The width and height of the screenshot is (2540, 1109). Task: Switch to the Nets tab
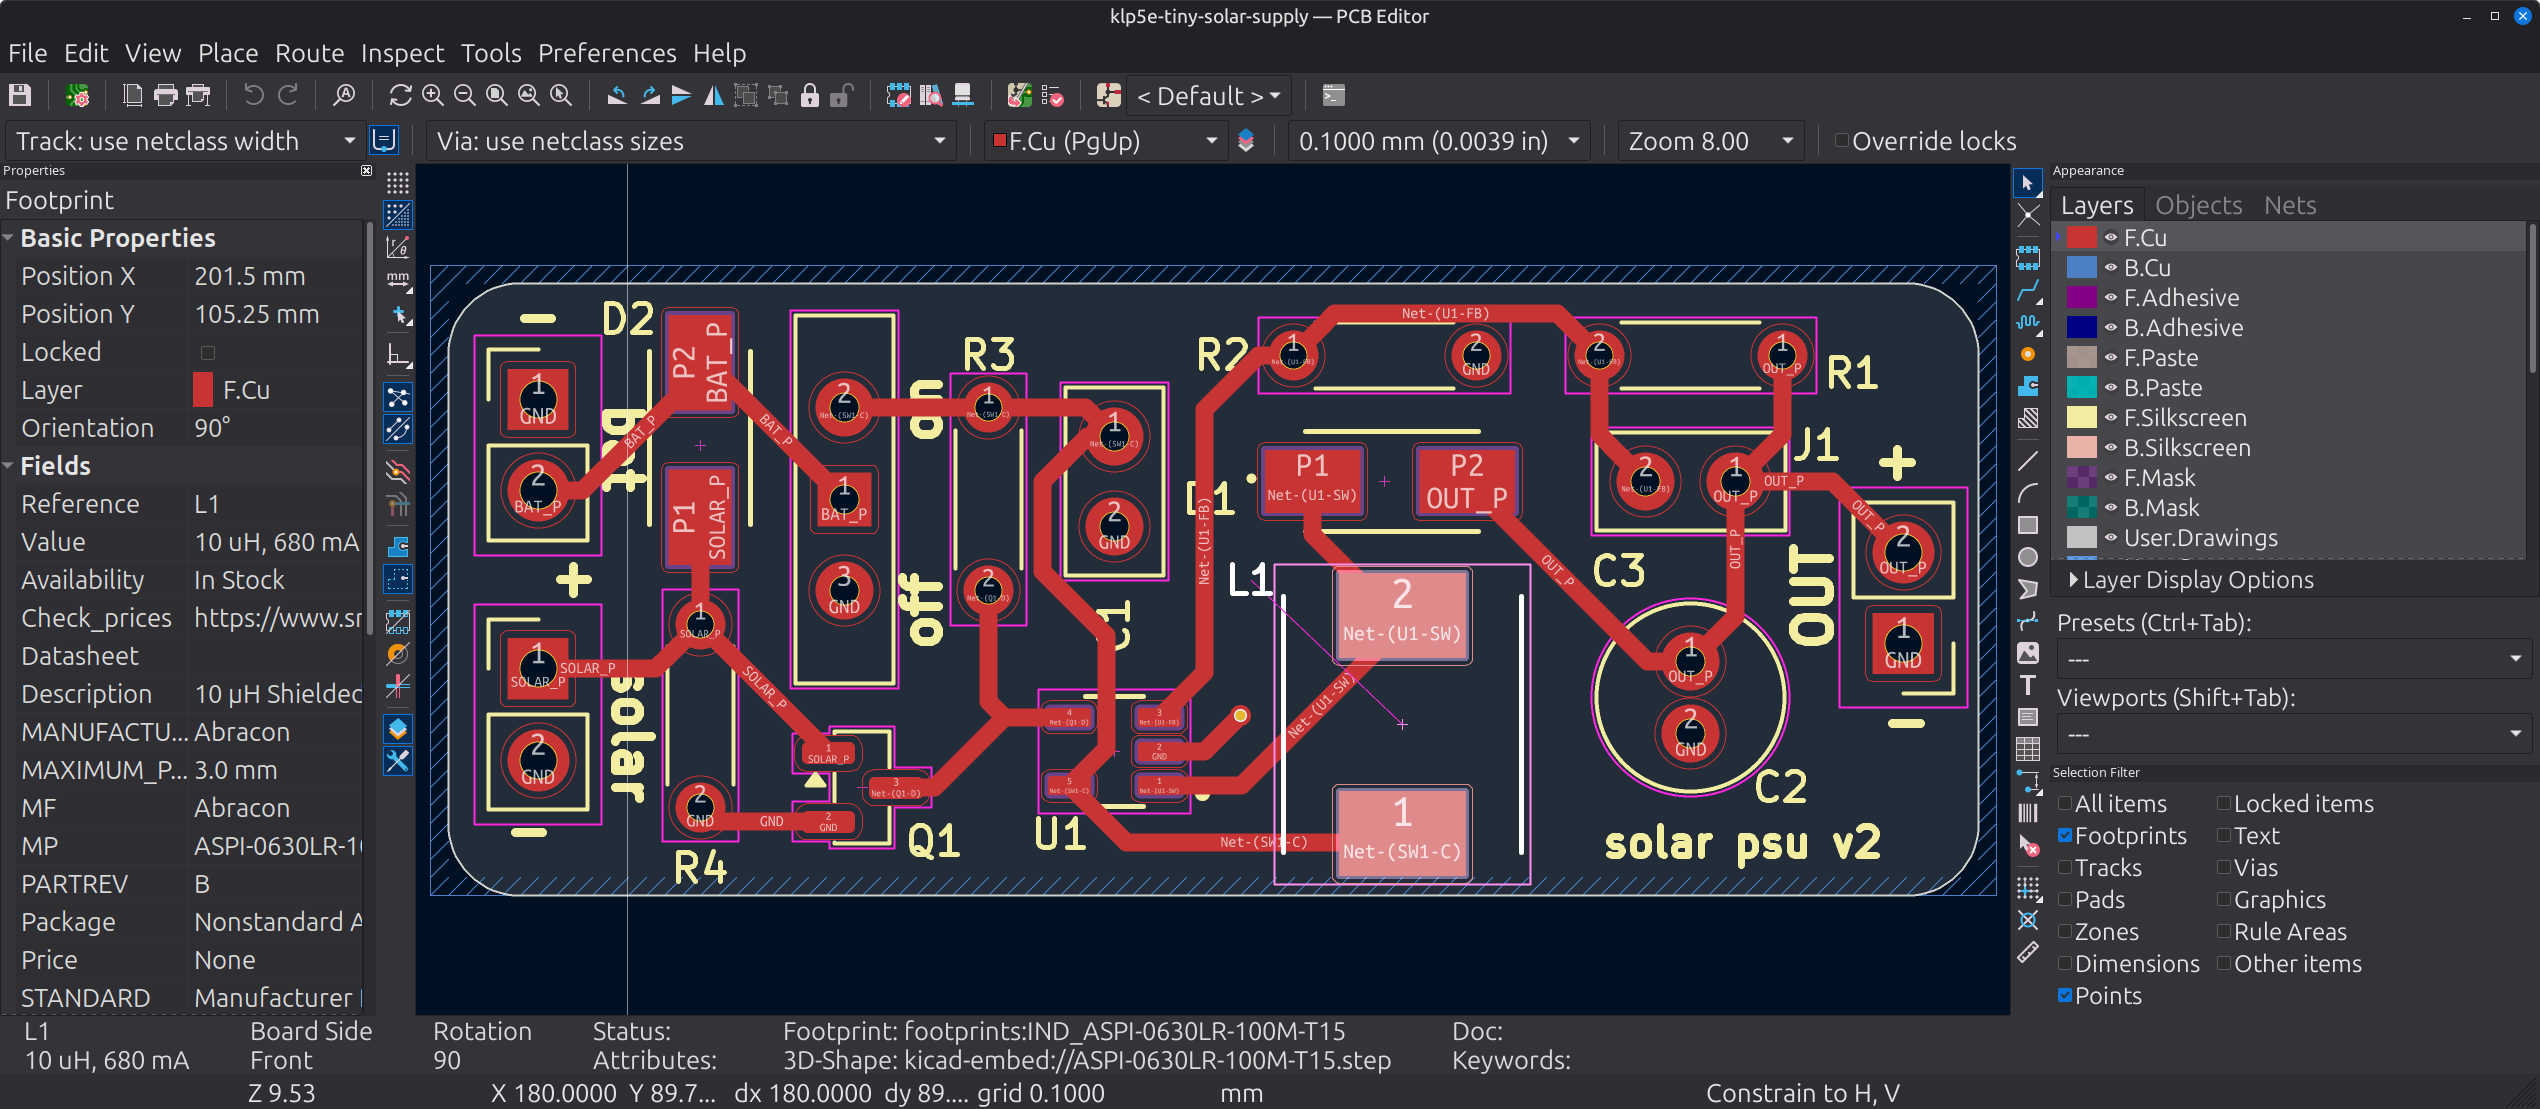pyautogui.click(x=2290, y=205)
